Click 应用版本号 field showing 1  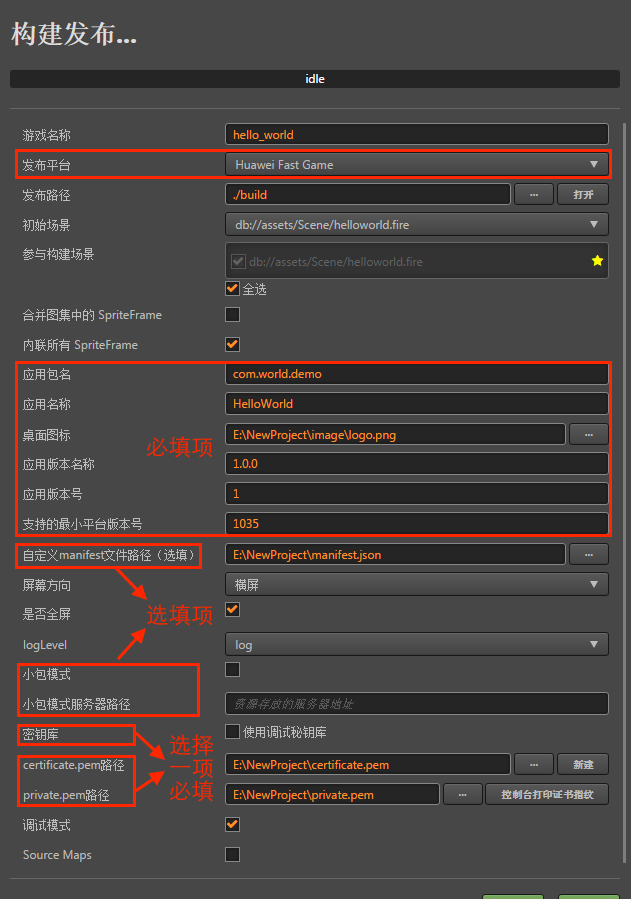tap(417, 494)
